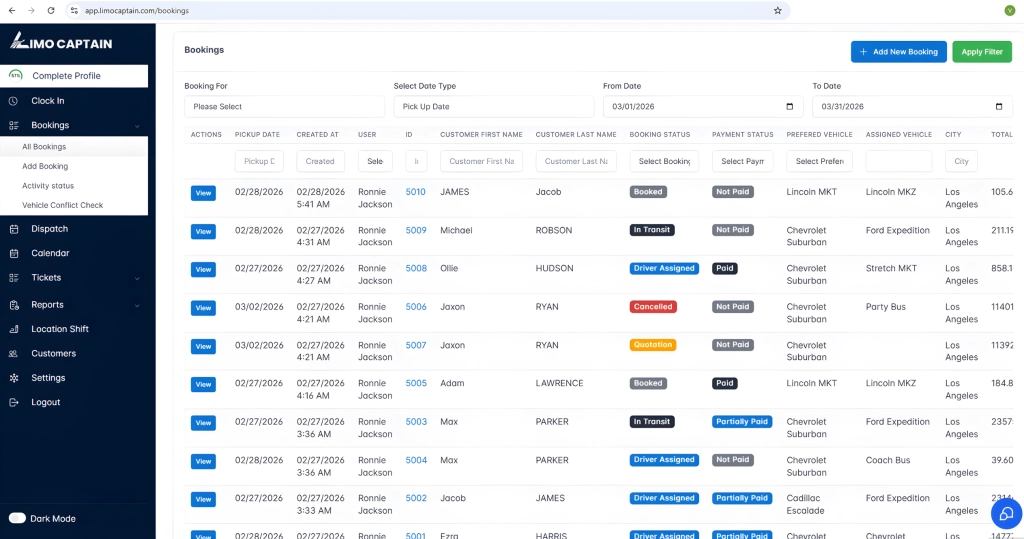Open the Booking For dropdown

(x=284, y=107)
